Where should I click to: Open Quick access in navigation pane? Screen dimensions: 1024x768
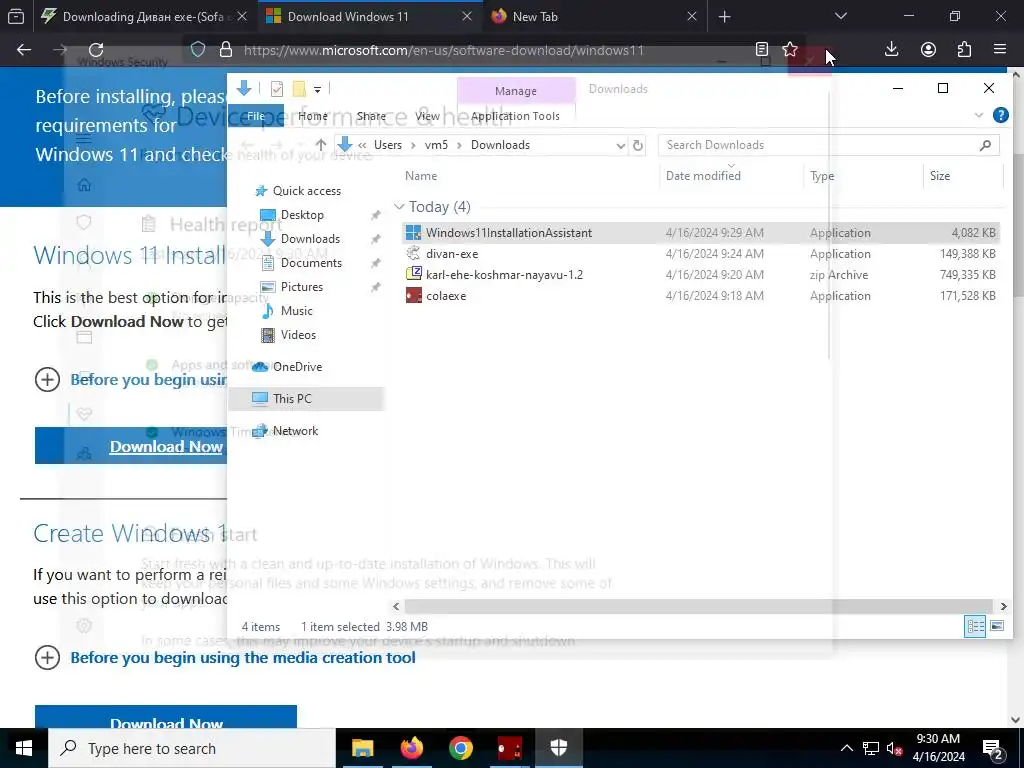pos(306,191)
